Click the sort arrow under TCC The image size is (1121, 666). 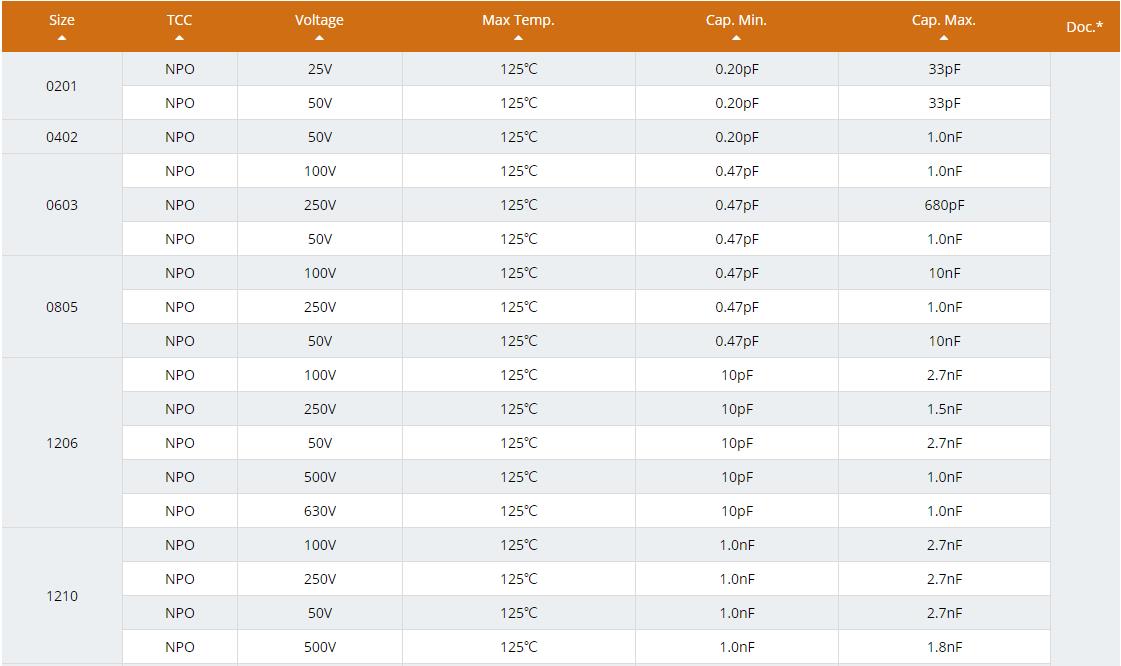[x=180, y=39]
